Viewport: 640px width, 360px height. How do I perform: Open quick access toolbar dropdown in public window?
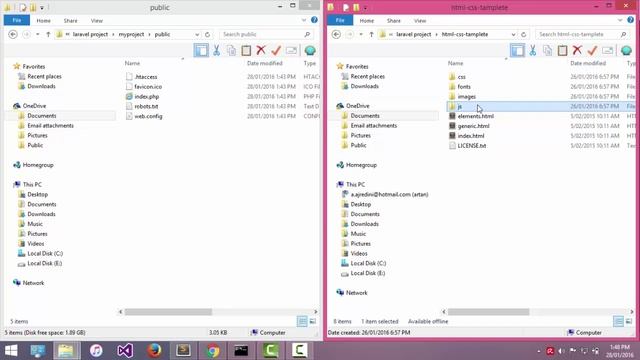[42, 8]
